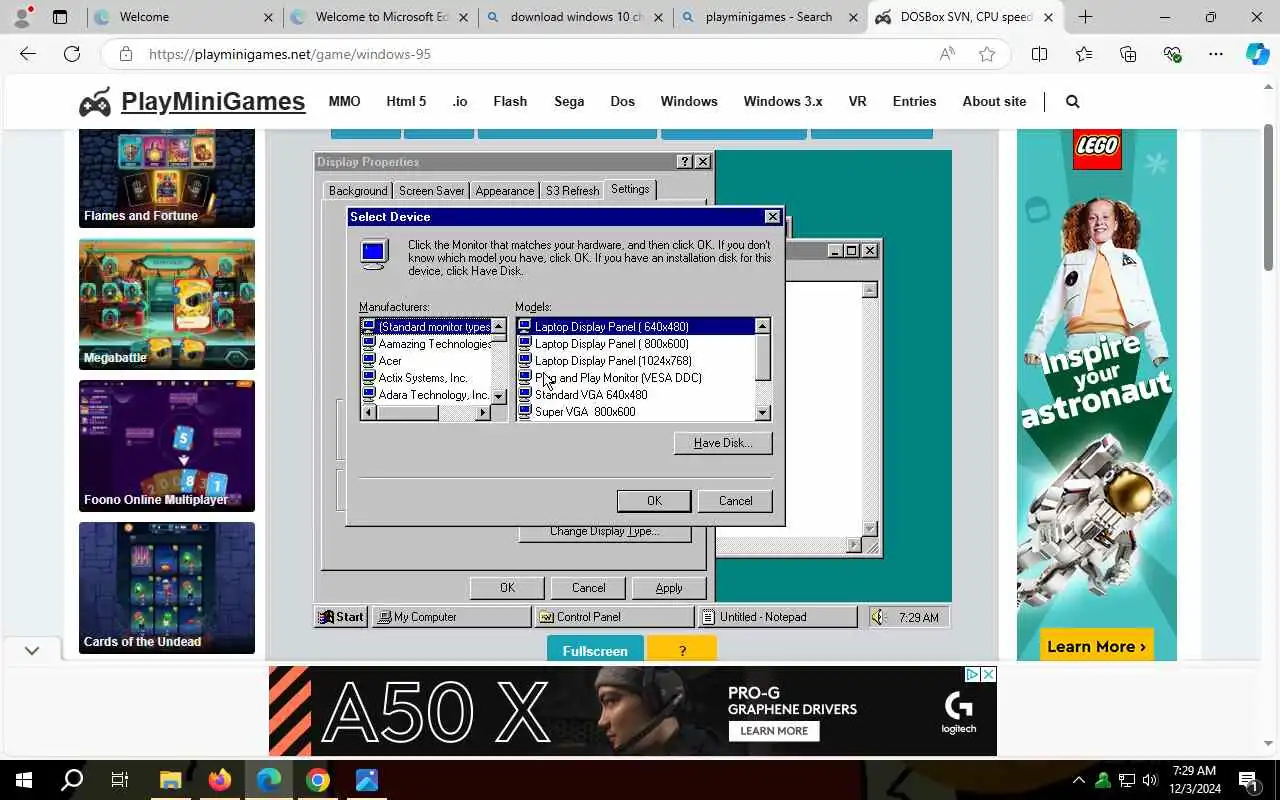Click Models list scroll down arrow
The width and height of the screenshot is (1280, 800).
pos(763,412)
